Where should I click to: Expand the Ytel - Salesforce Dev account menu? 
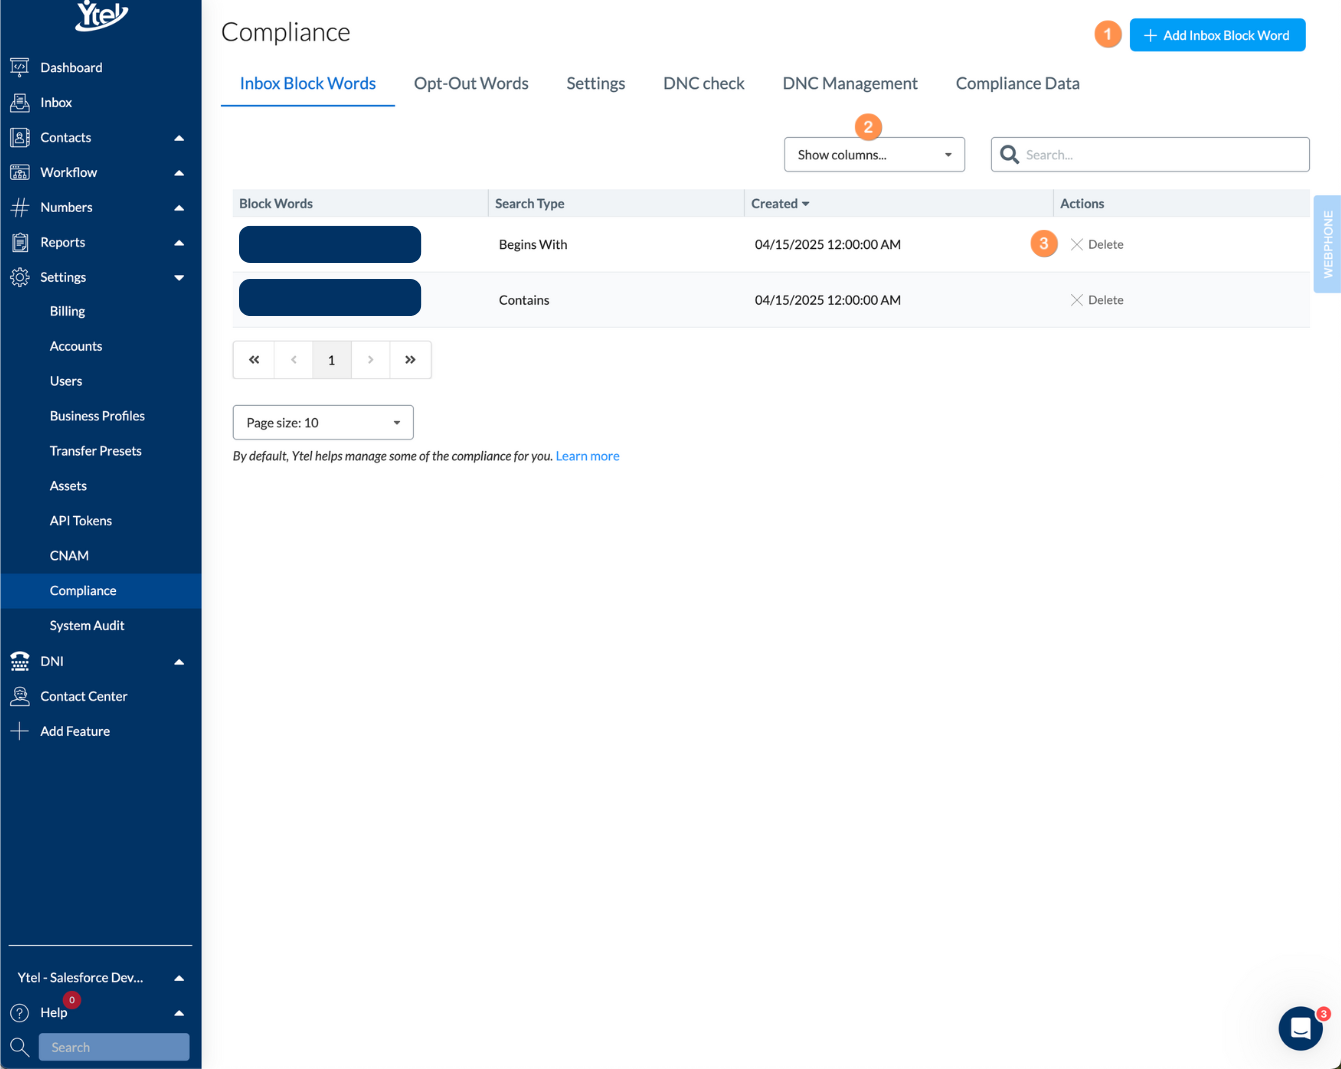click(x=100, y=978)
